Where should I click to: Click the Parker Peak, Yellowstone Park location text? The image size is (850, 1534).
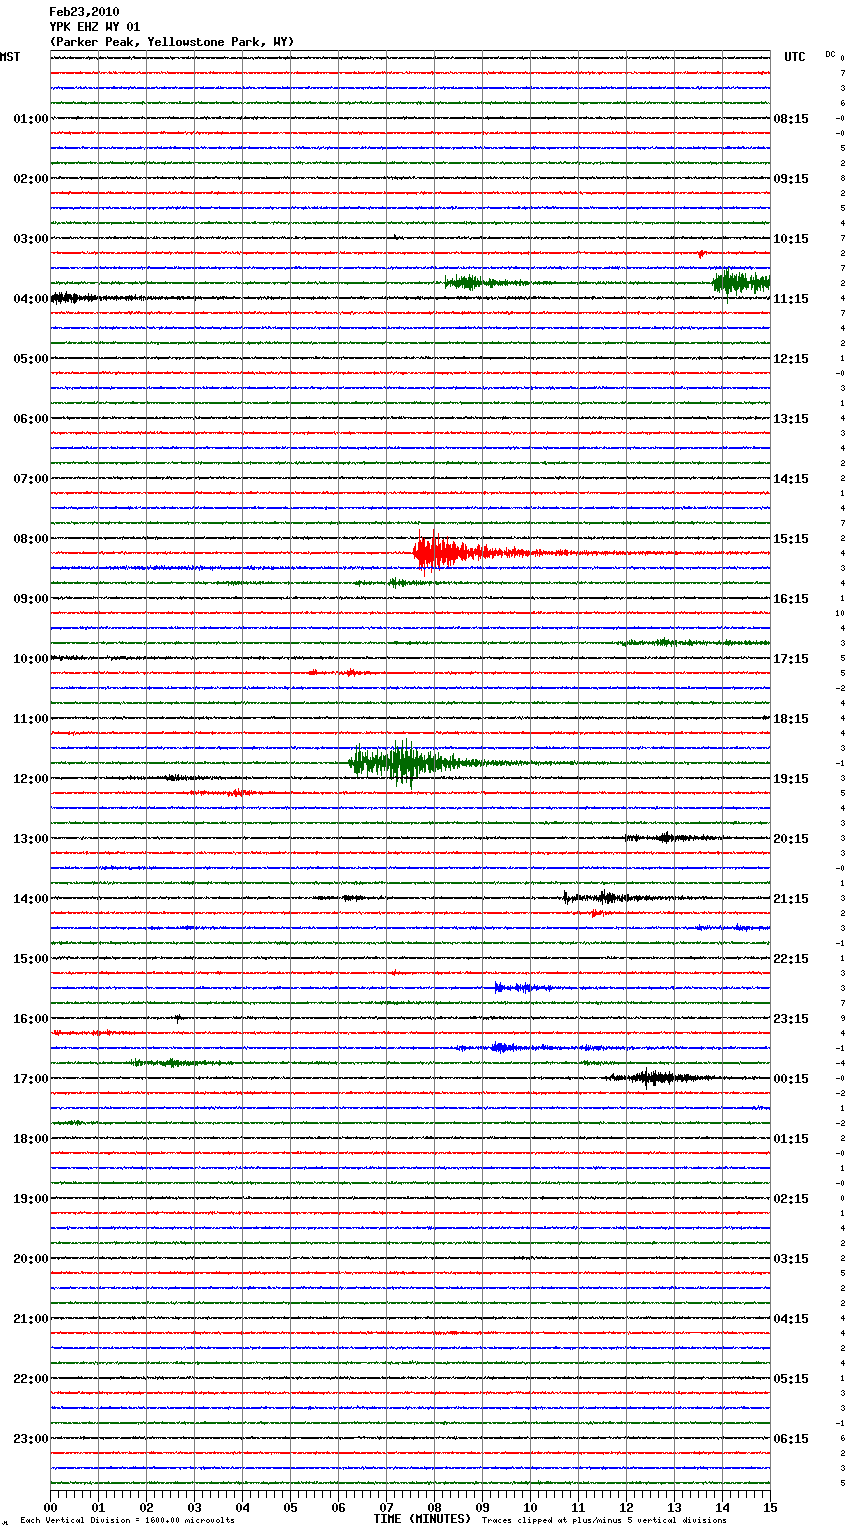(172, 42)
